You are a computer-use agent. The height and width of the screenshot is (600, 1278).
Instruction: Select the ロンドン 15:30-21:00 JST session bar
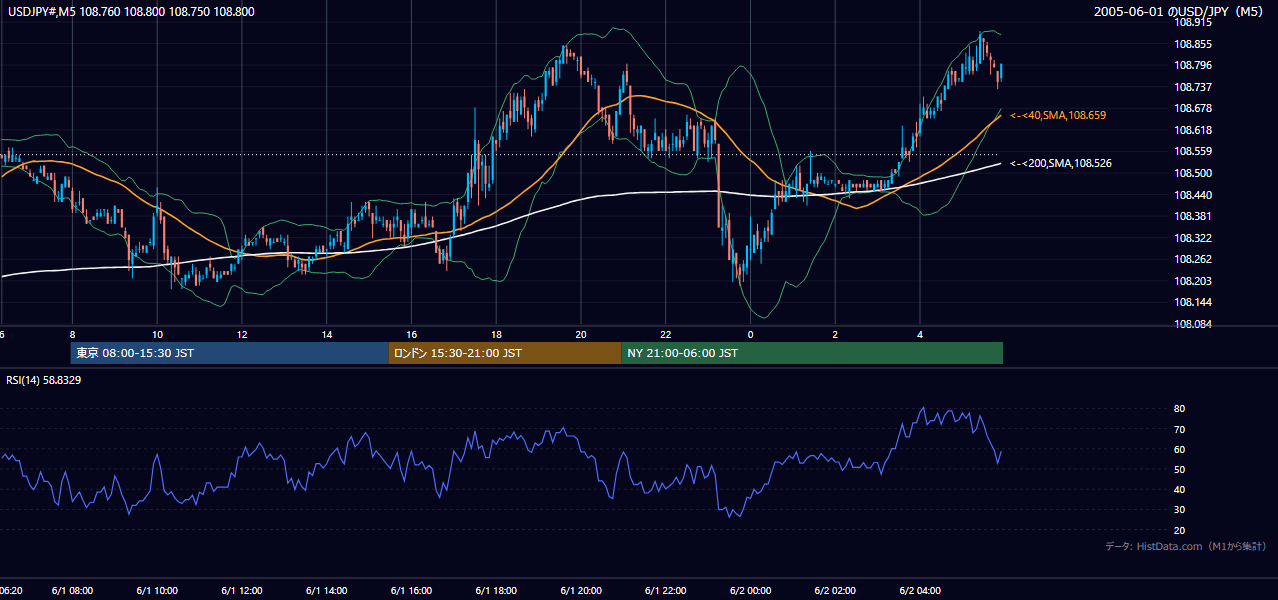pos(505,353)
